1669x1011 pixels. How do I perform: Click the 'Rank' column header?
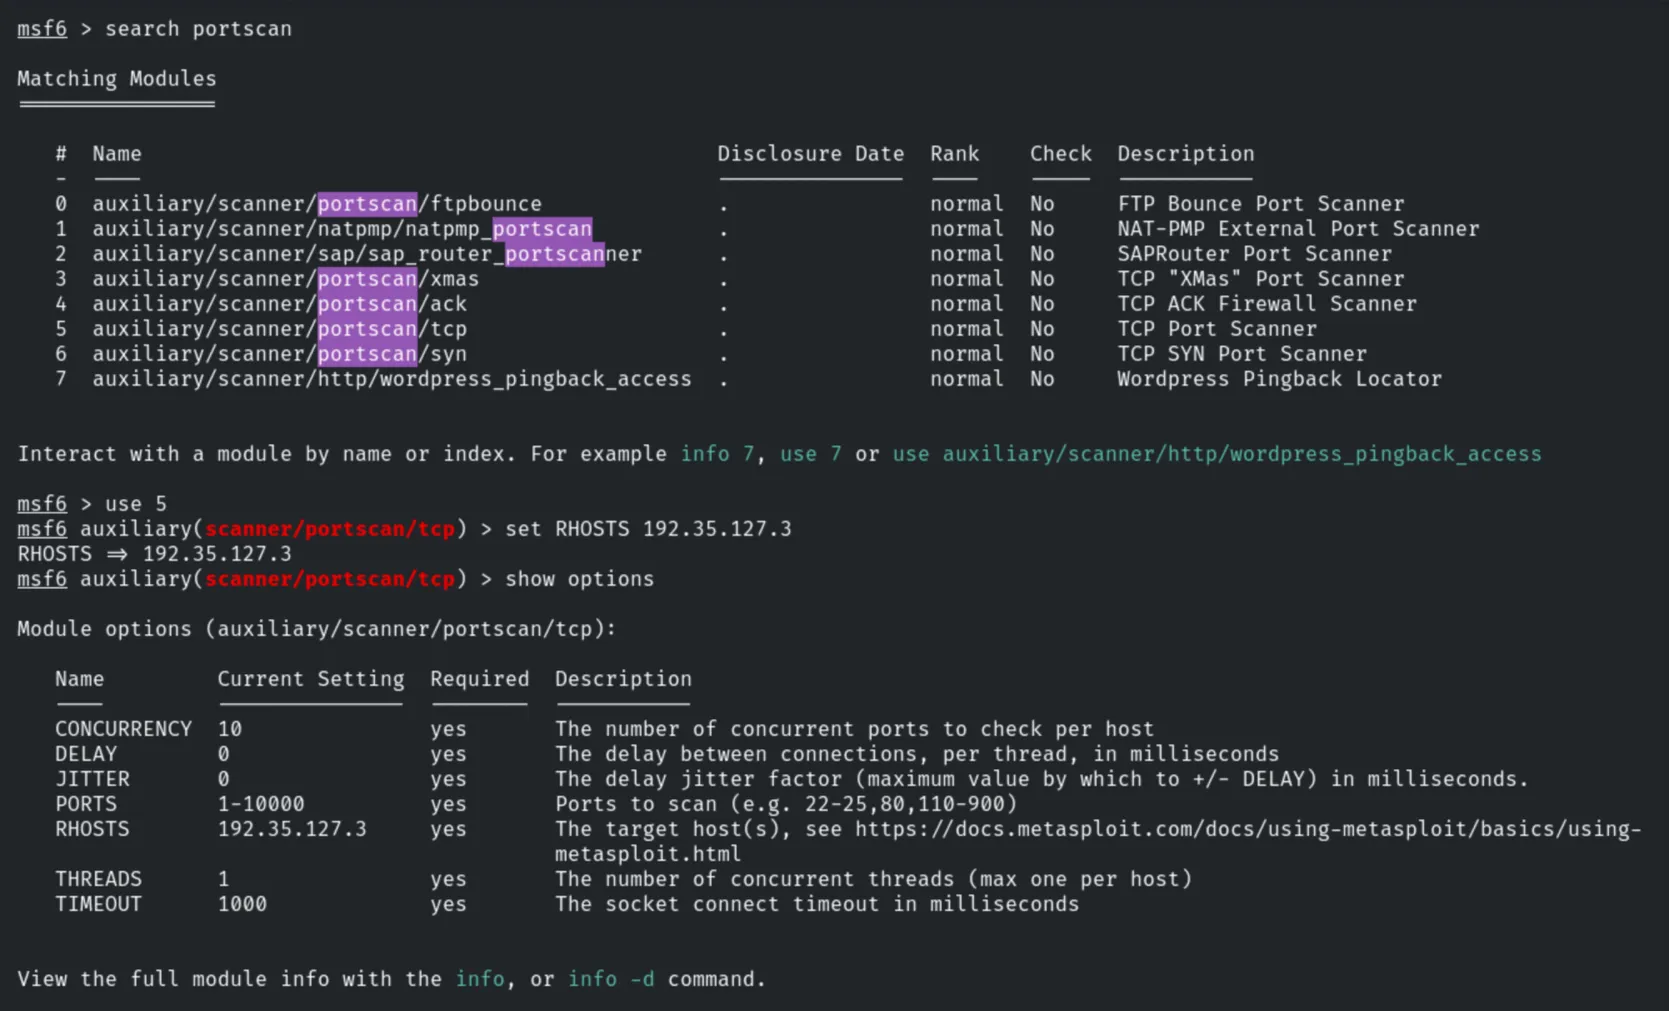click(x=955, y=154)
